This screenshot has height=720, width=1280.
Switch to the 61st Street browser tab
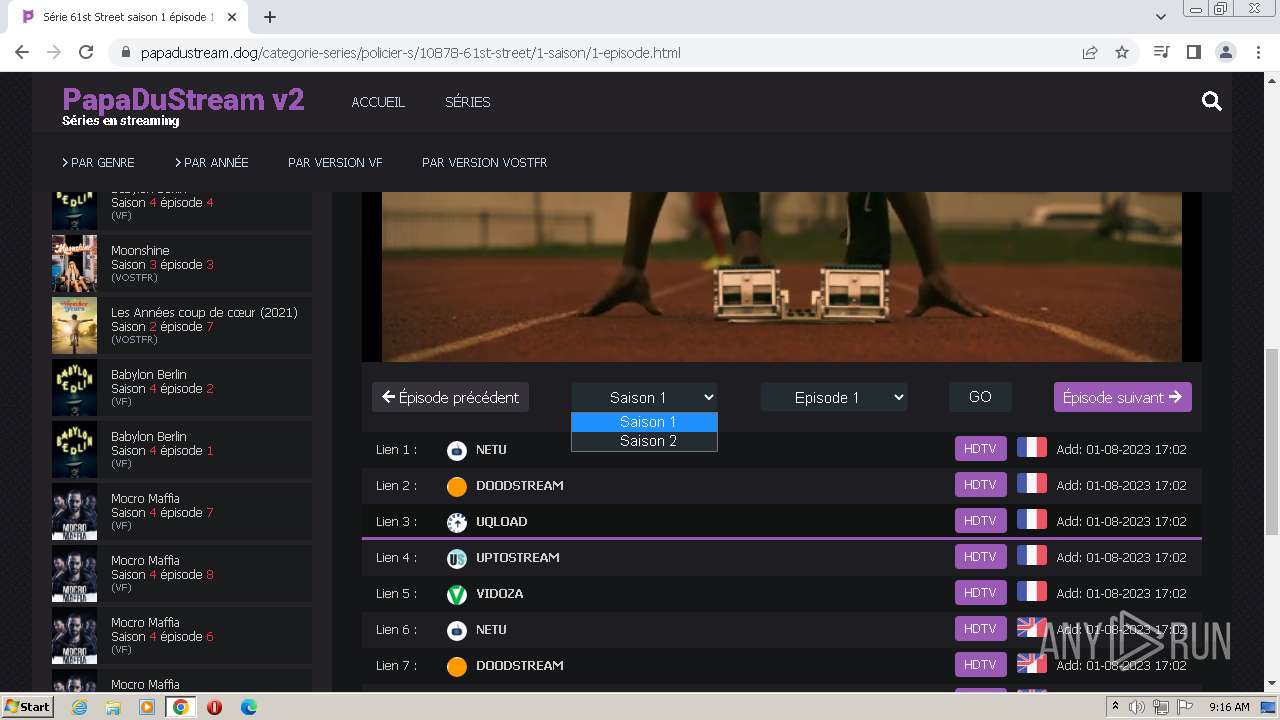point(128,17)
